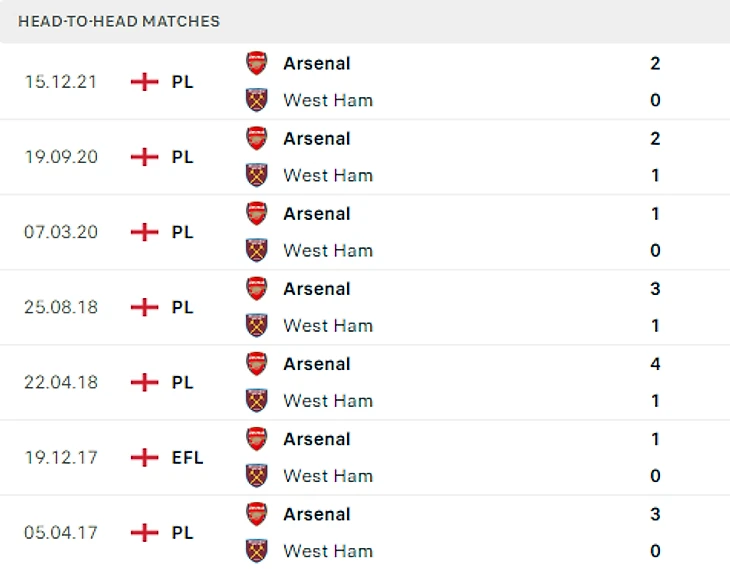Click West Ham crest in 07.03.20 match
The width and height of the screenshot is (730, 569).
pyautogui.click(x=257, y=250)
